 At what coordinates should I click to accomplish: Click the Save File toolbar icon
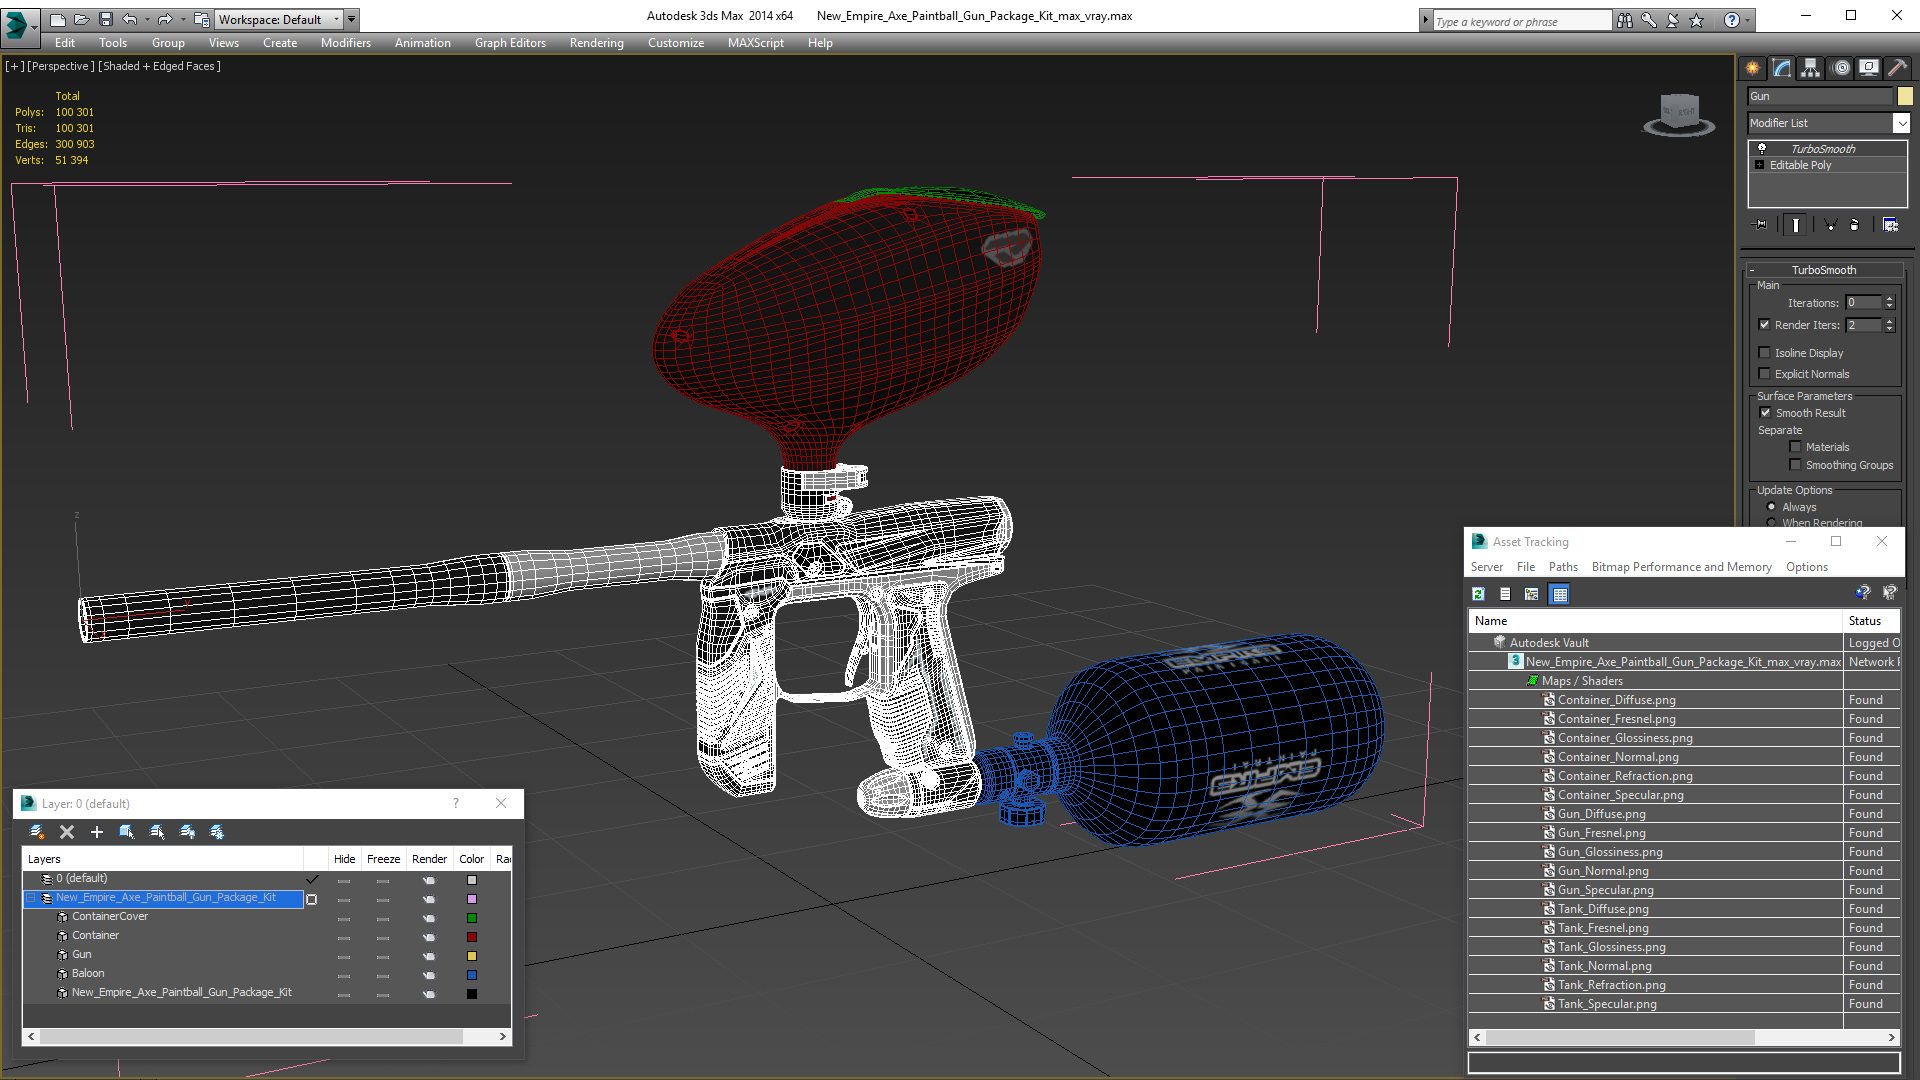[x=106, y=19]
